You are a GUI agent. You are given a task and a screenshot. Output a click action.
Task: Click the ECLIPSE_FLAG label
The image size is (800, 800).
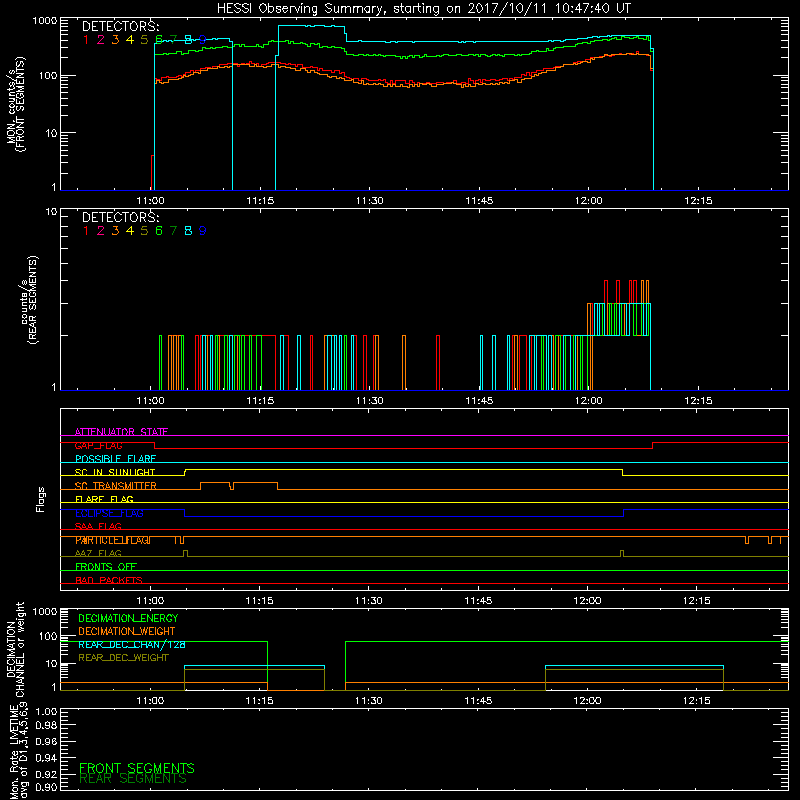[109, 513]
